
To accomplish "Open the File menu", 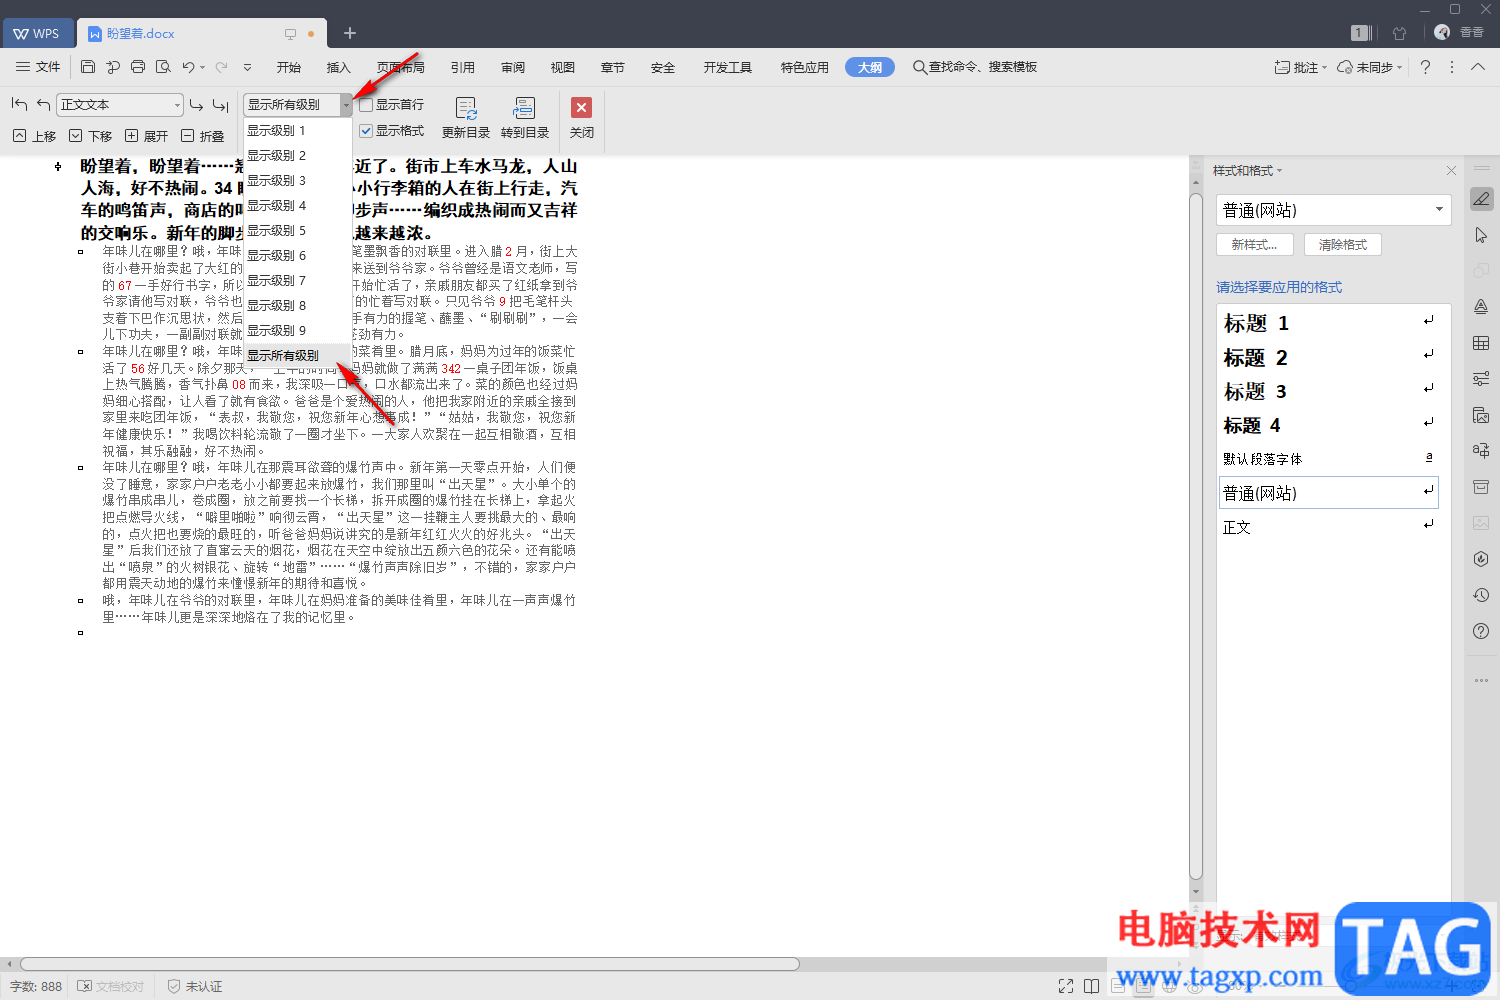I will [x=38, y=67].
